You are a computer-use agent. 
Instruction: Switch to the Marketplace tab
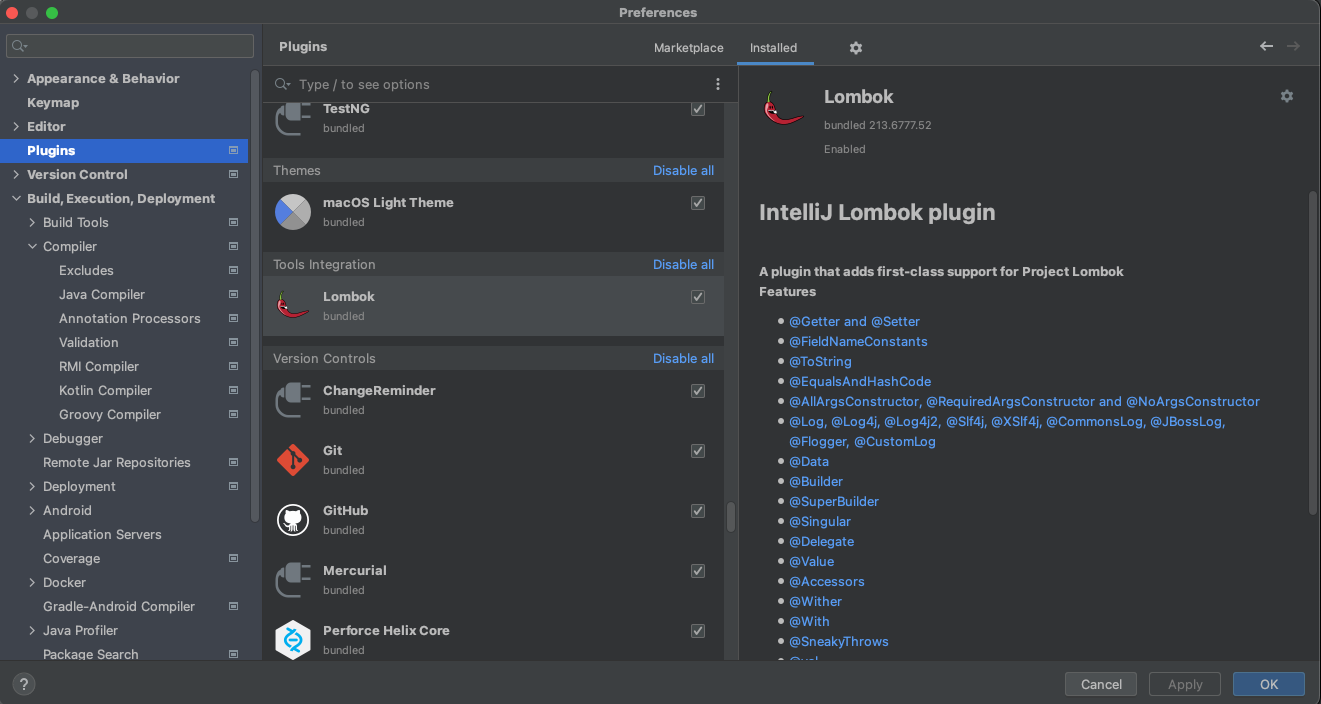(688, 48)
